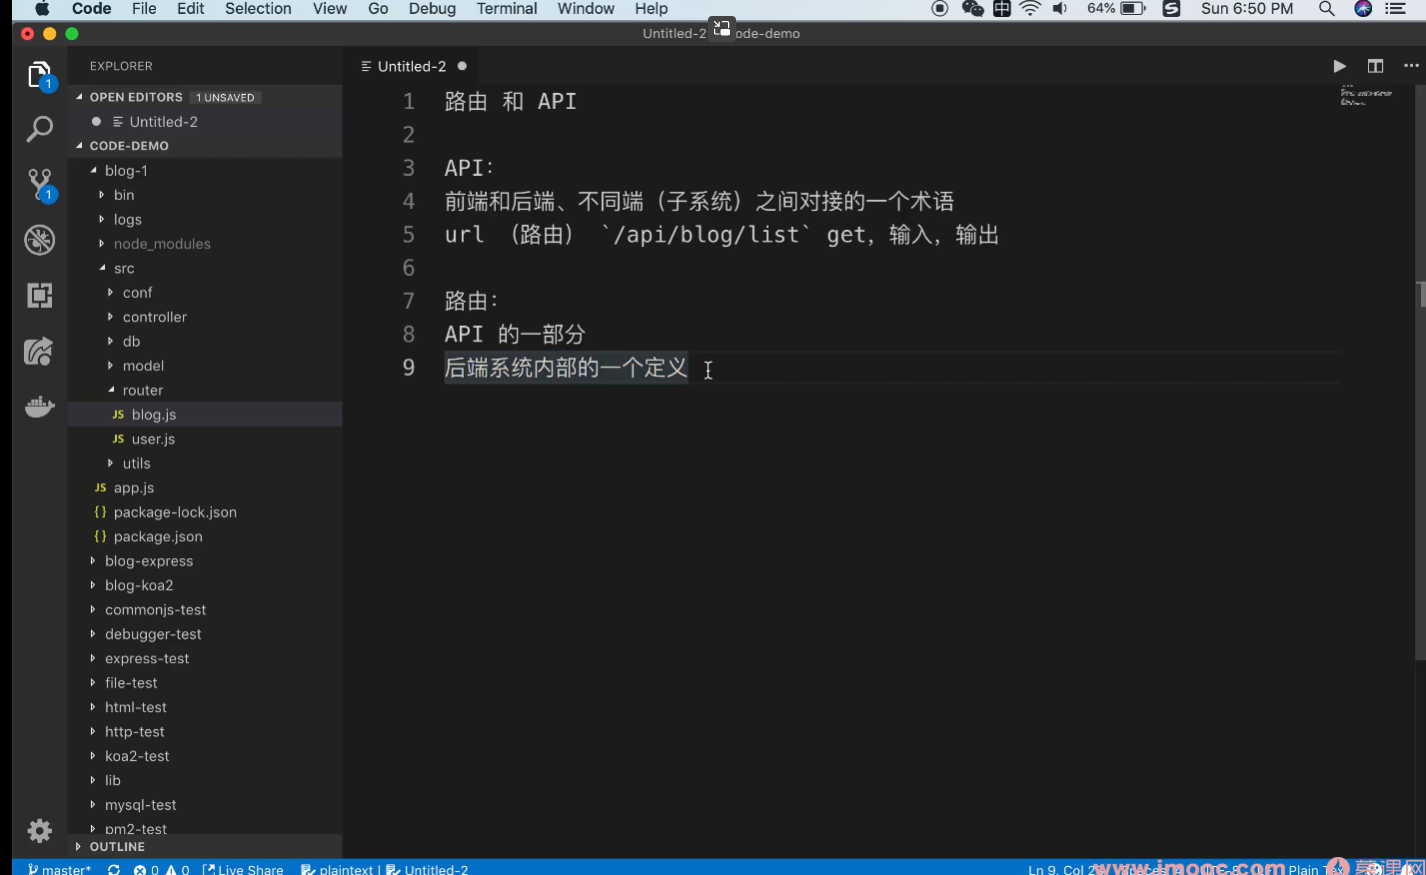
Task: Open the Explorer icon in the activity bar
Action: click(x=39, y=75)
